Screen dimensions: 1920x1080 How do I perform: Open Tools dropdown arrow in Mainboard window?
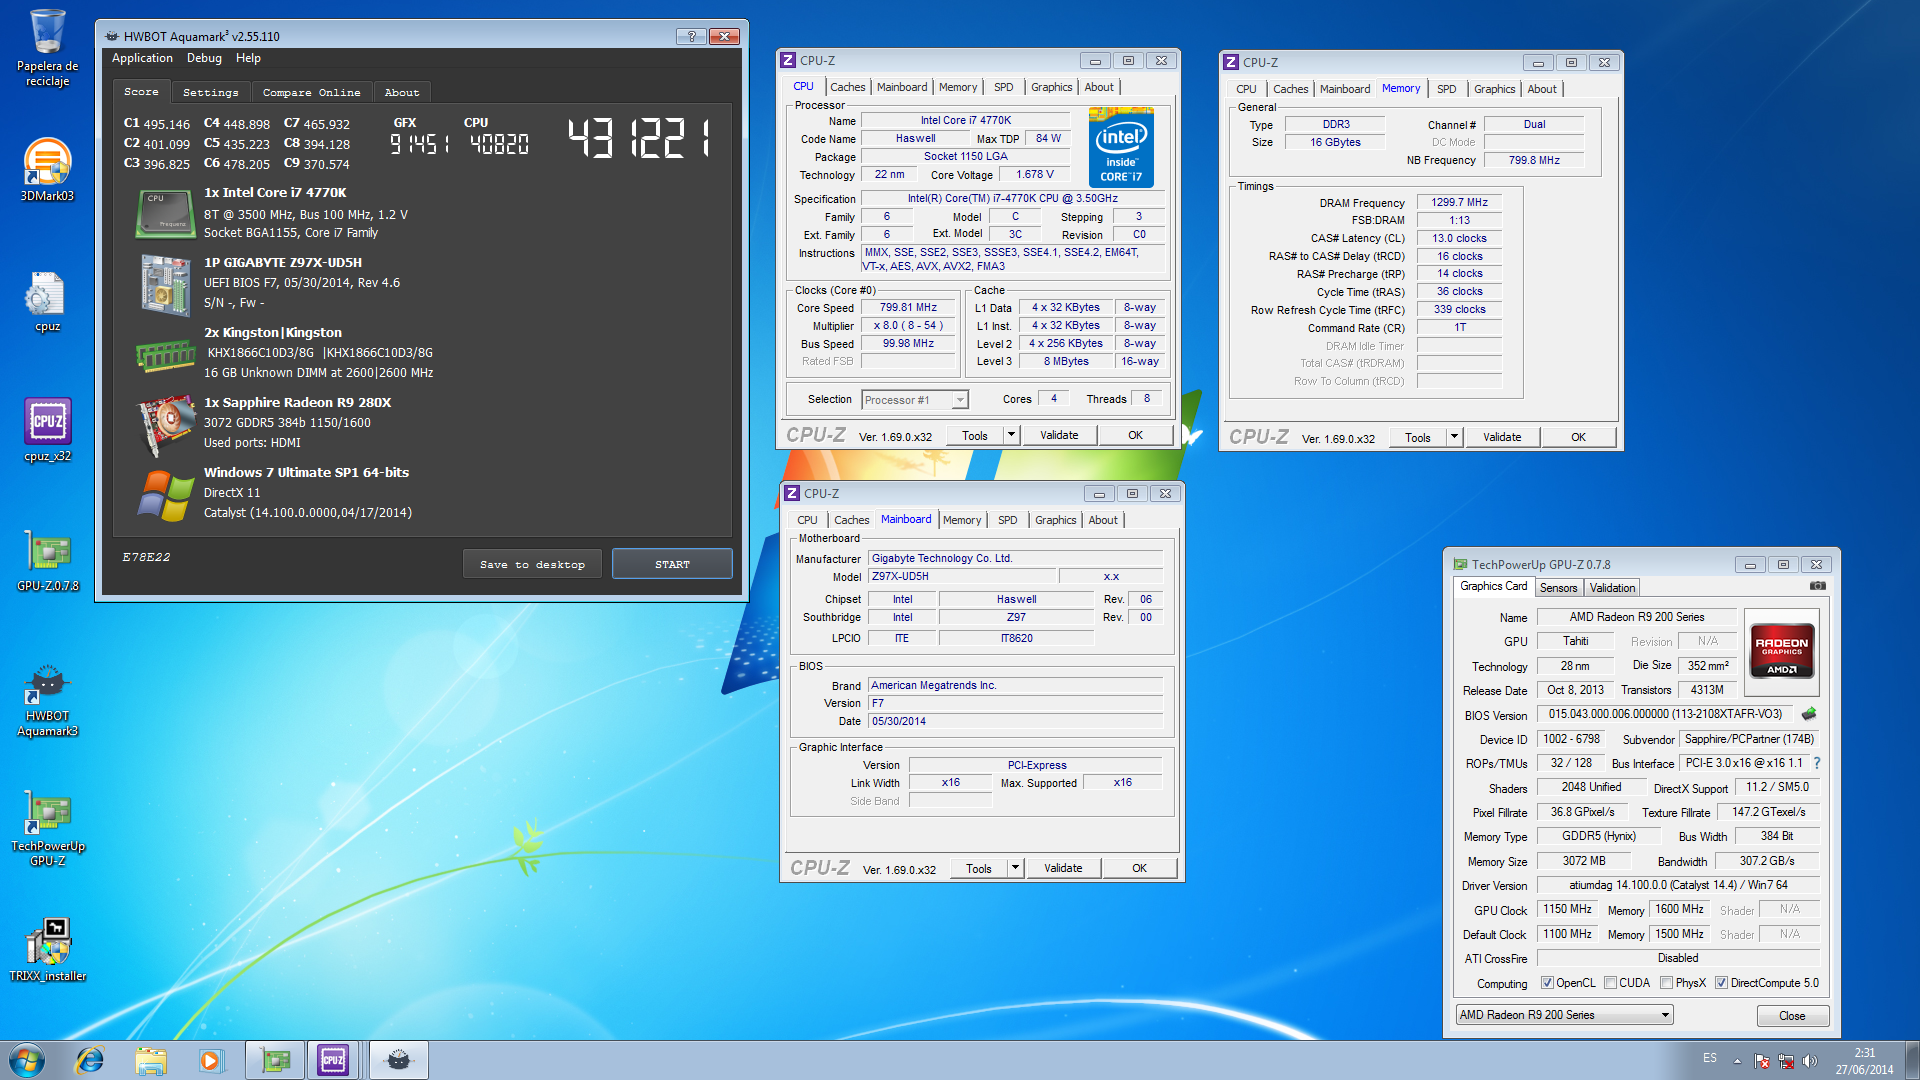coord(1015,868)
